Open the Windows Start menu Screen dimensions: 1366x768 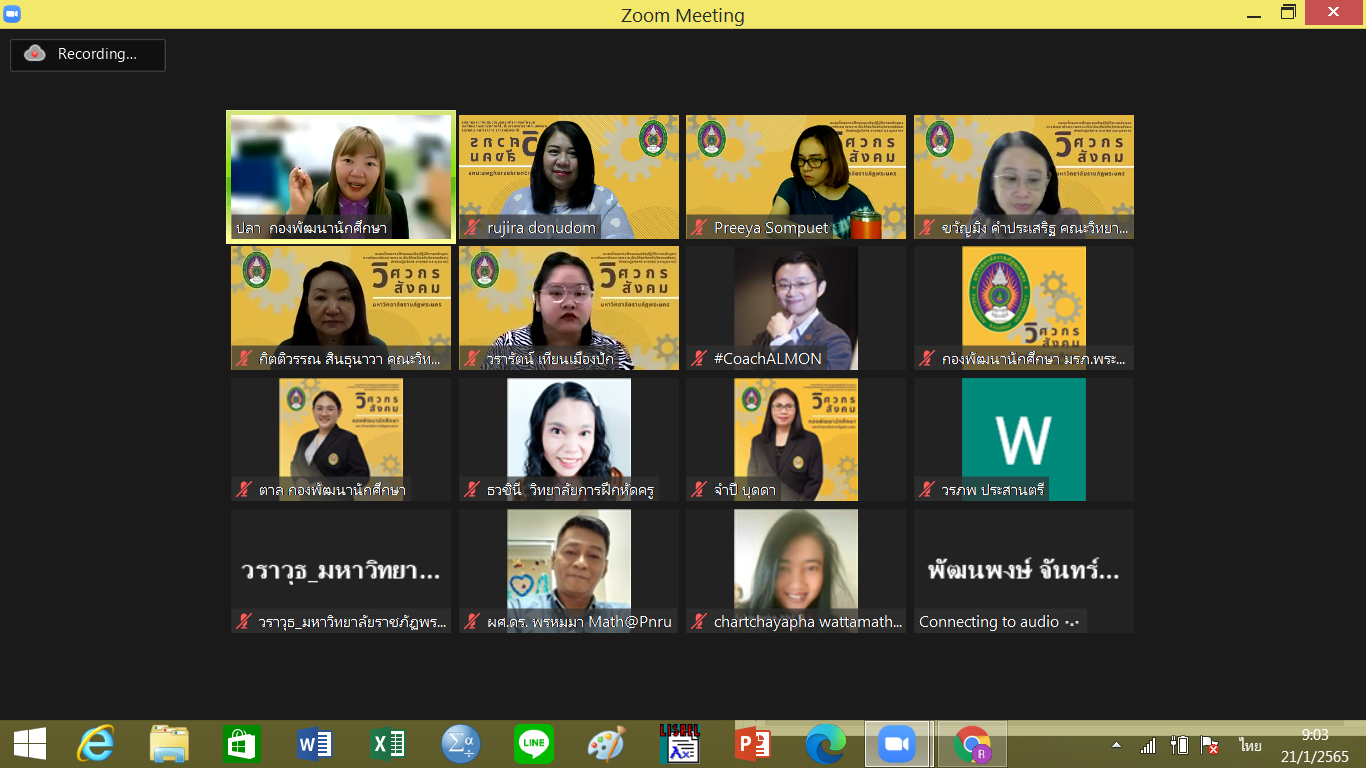pos(29,744)
